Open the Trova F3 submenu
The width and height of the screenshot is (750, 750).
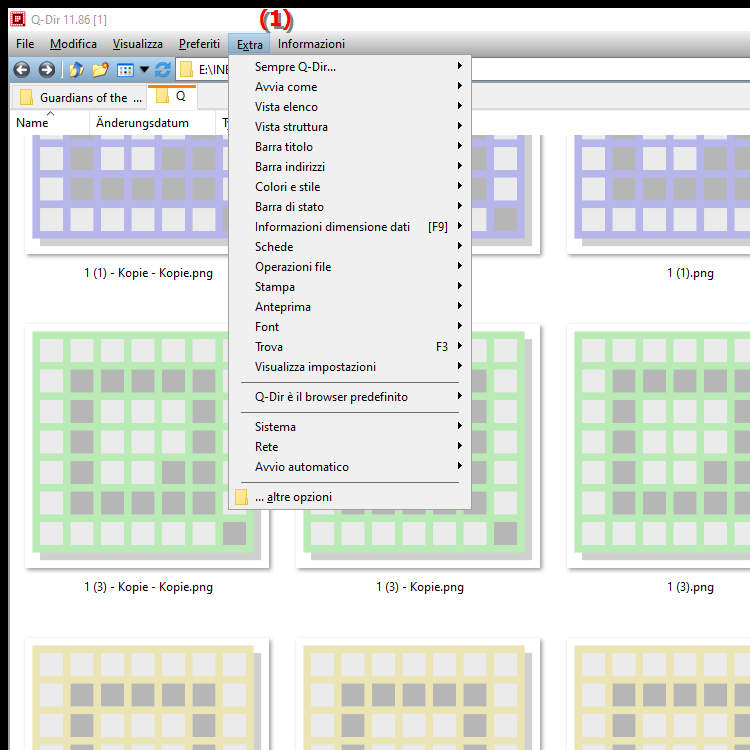[350, 347]
